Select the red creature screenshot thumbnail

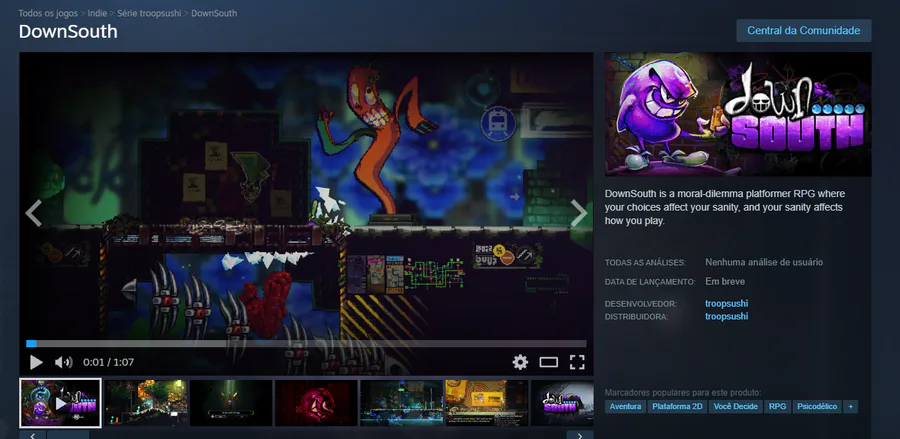(x=316, y=403)
